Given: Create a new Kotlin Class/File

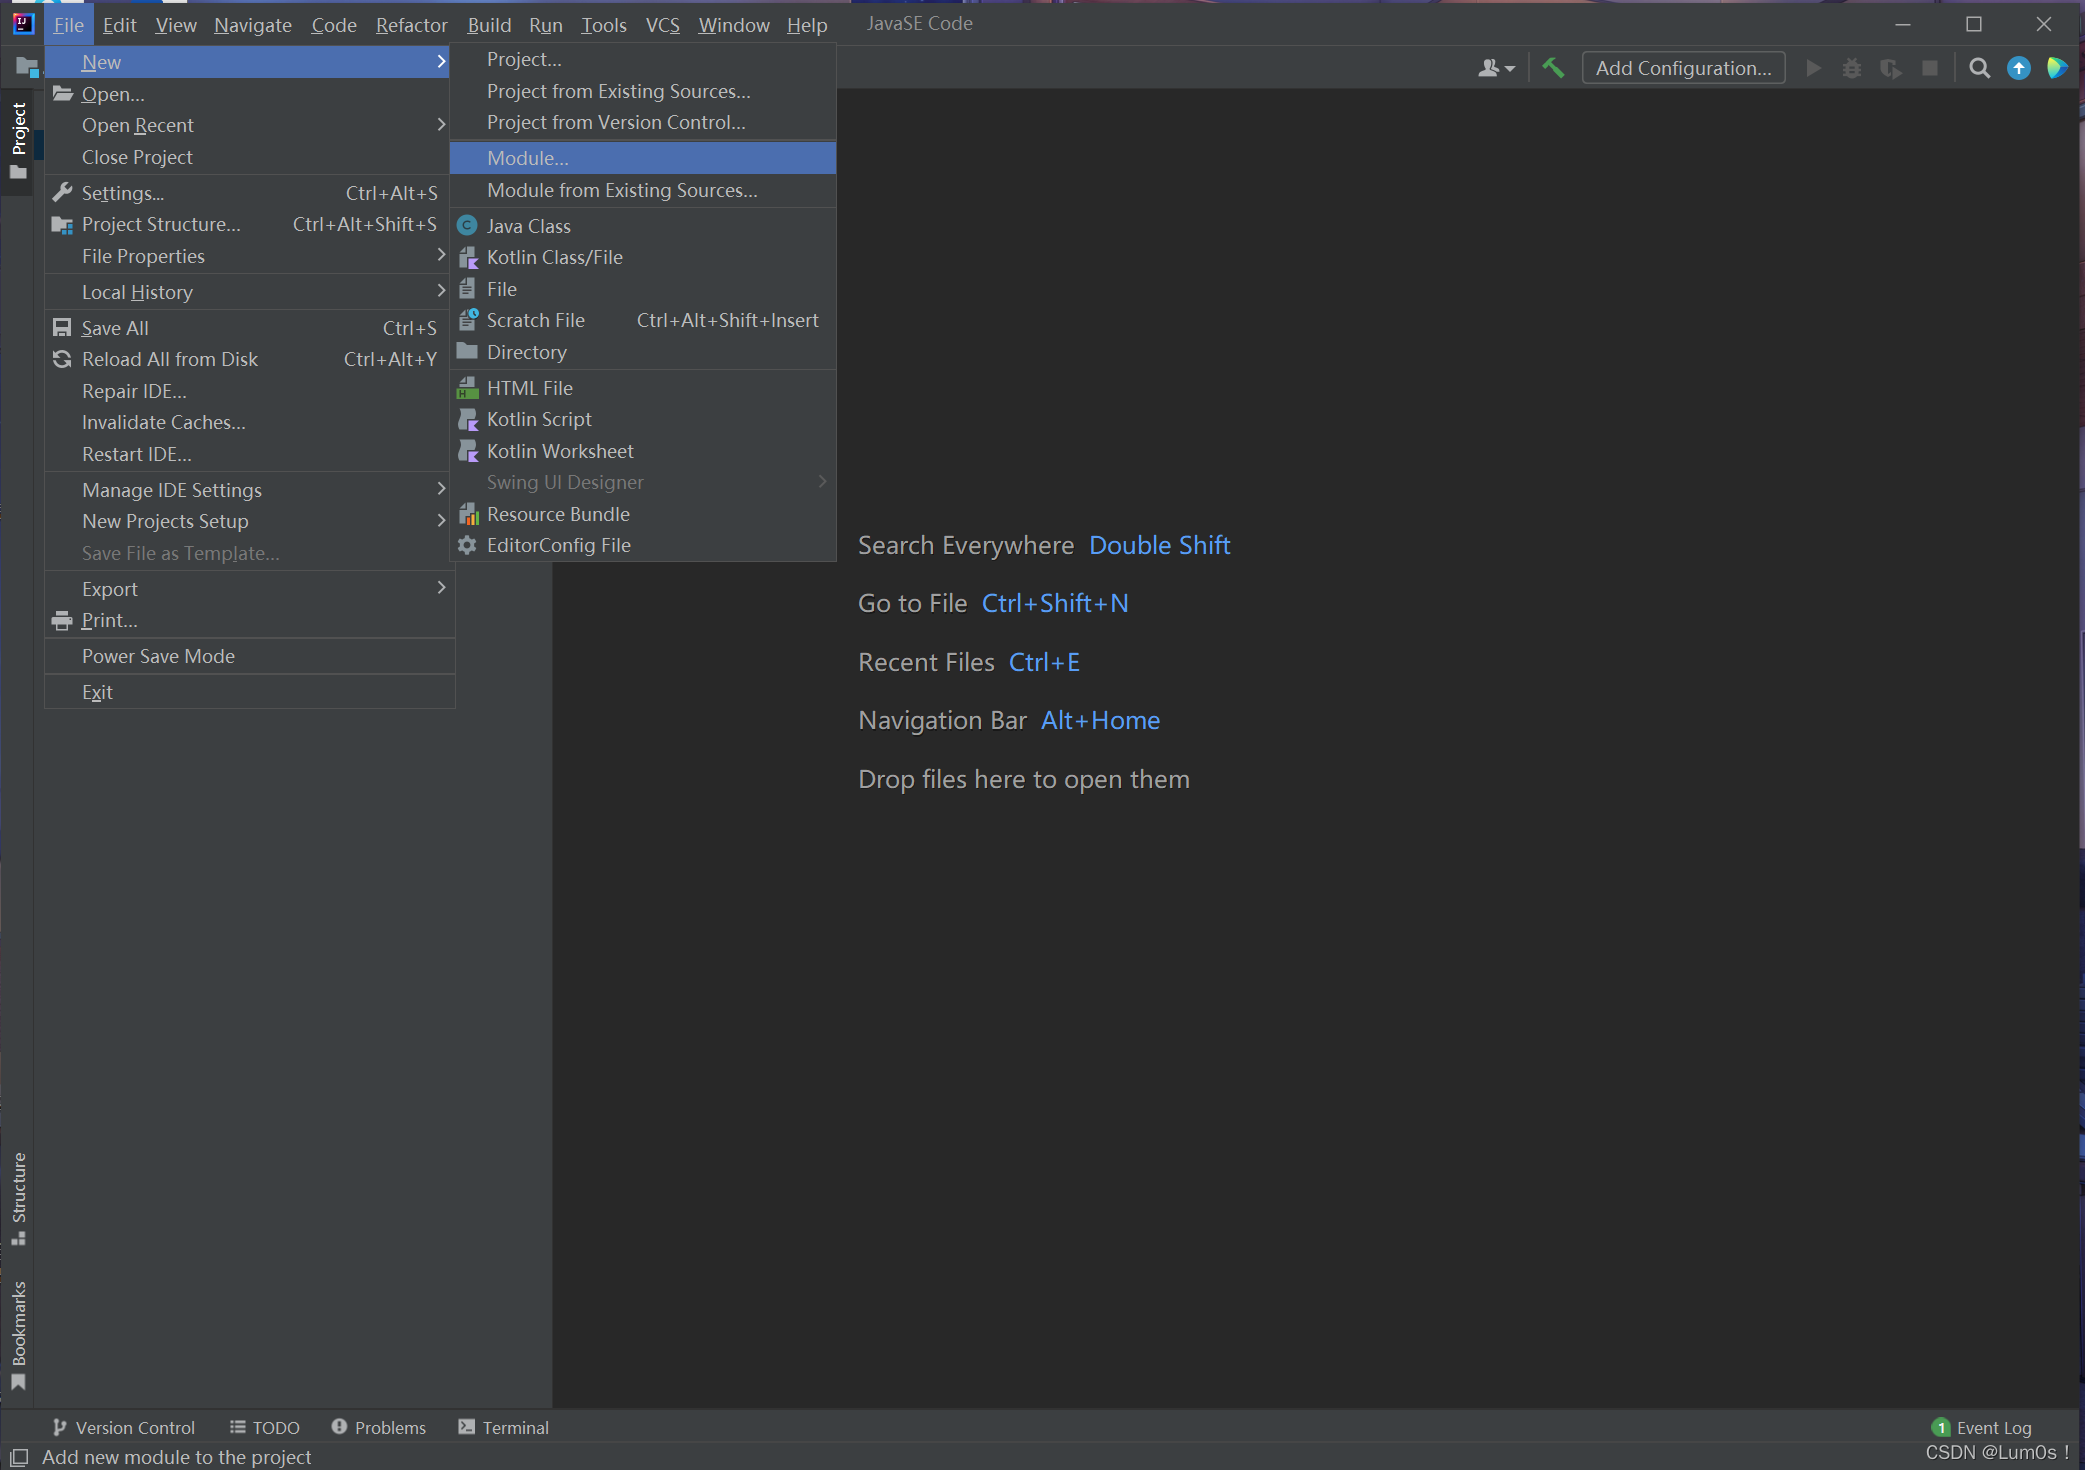Looking at the screenshot, I should (x=643, y=257).
